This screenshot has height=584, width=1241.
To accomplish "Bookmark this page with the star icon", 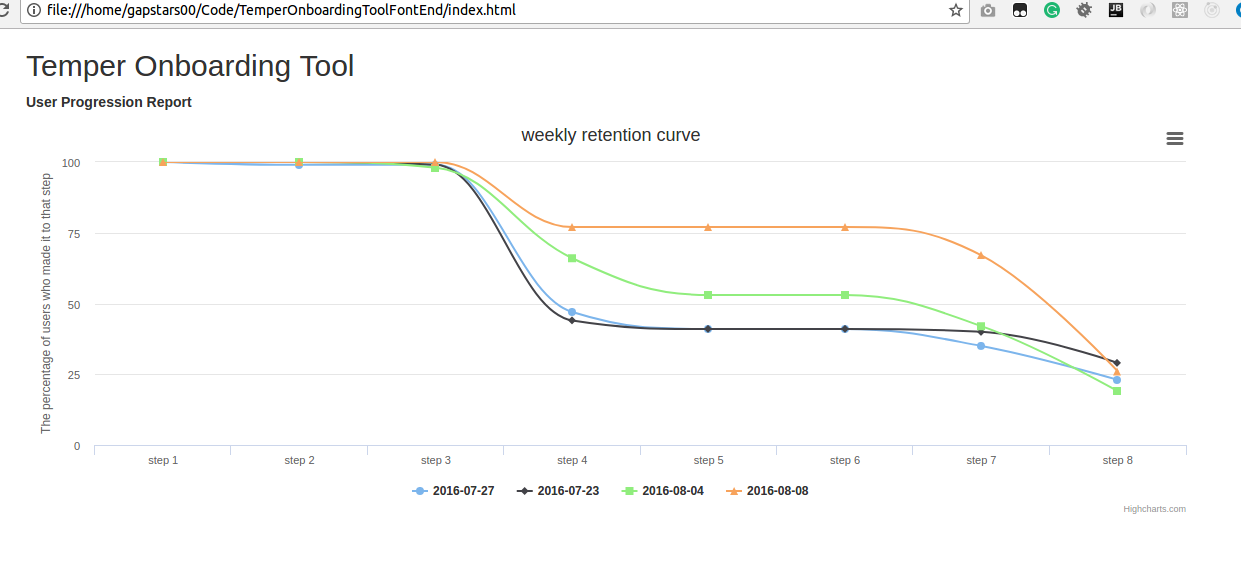I will (x=956, y=11).
